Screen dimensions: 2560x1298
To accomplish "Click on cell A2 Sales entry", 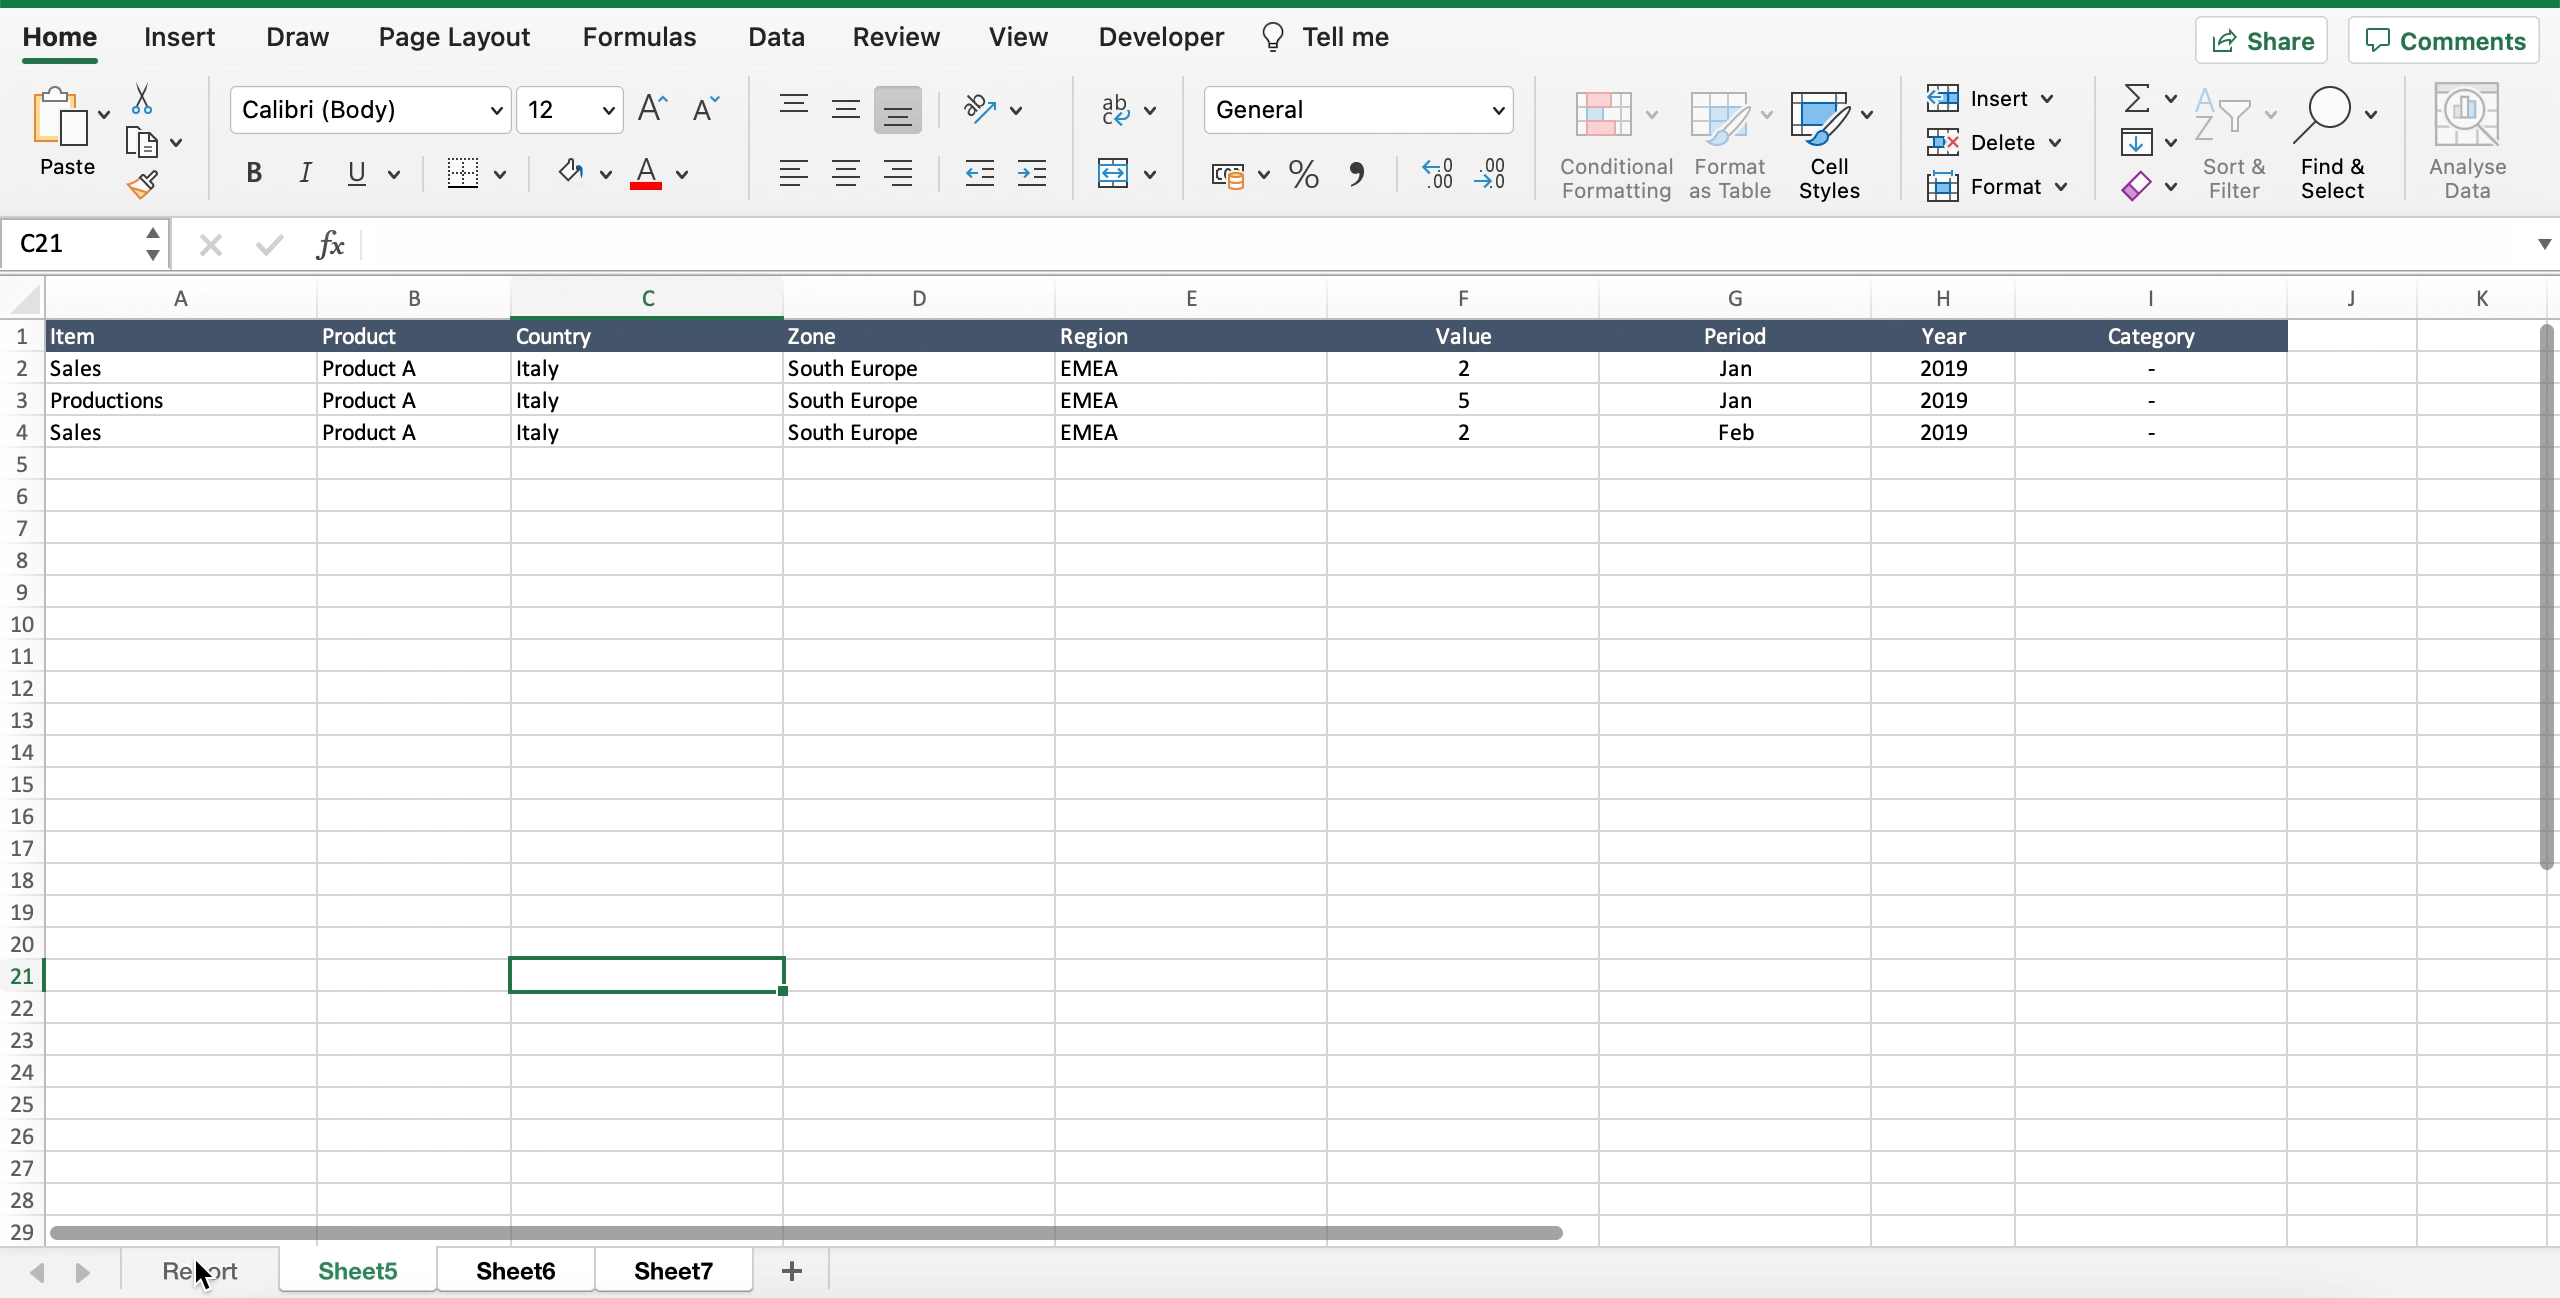I will click(182, 368).
